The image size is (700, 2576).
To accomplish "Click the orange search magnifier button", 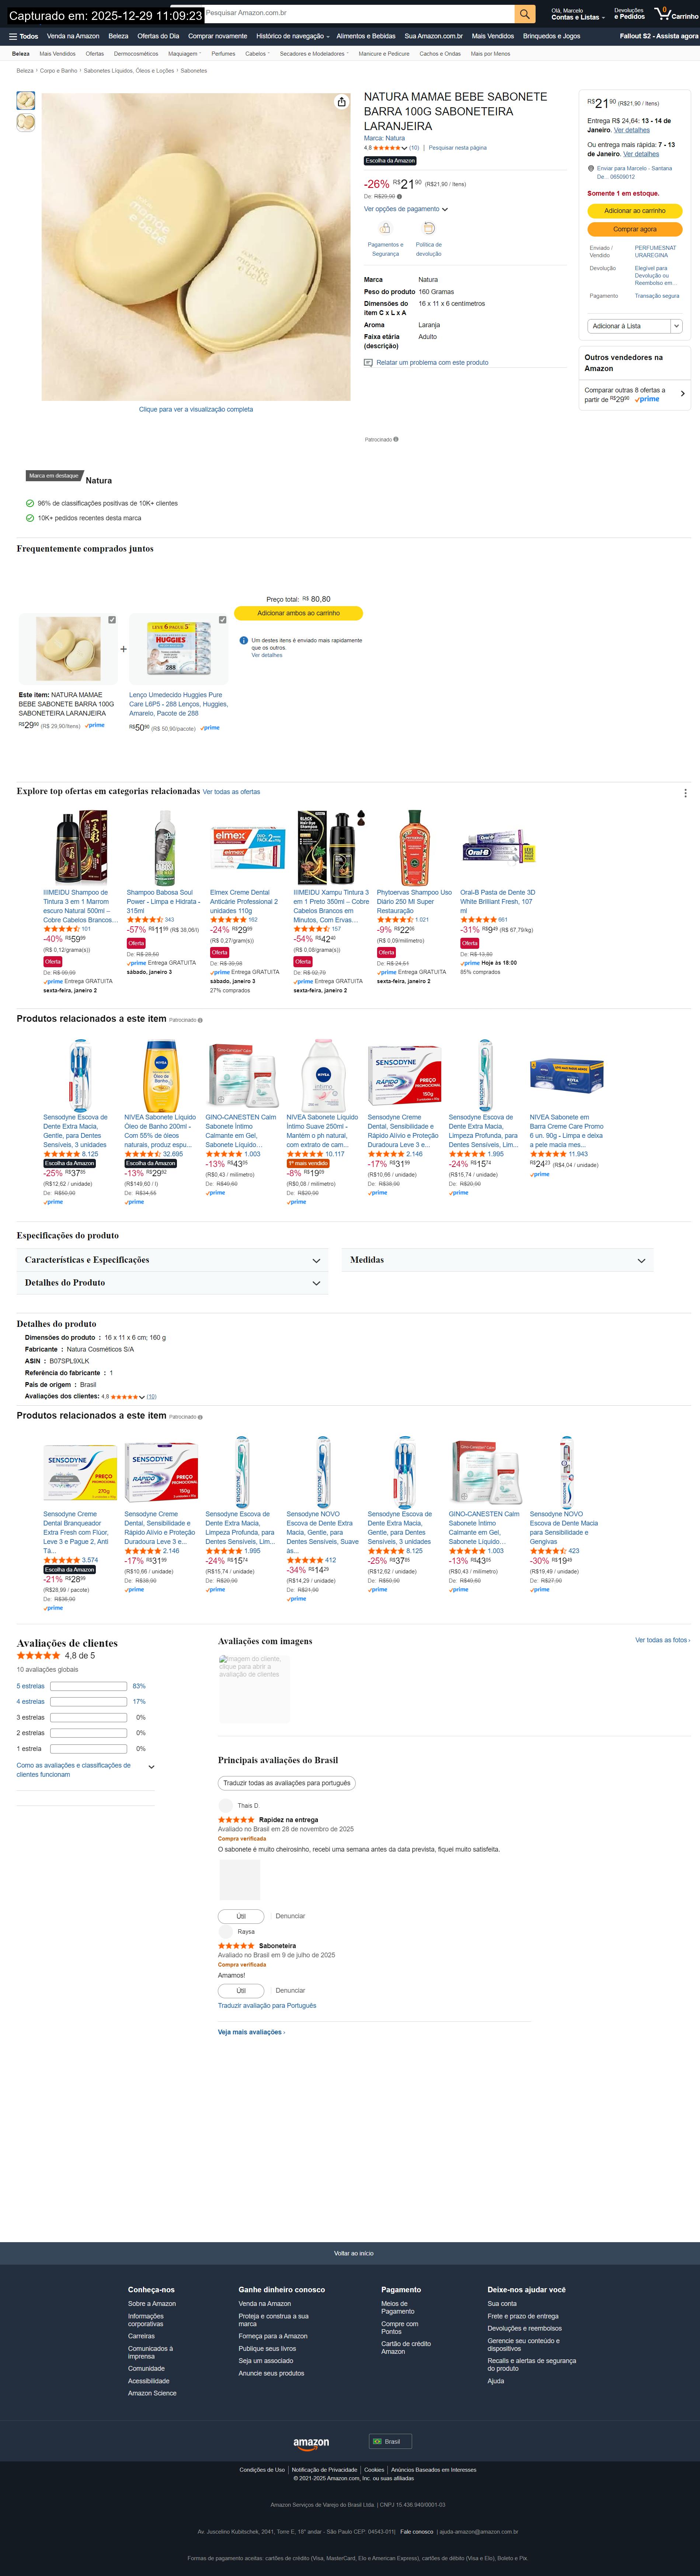I will 525,14.
